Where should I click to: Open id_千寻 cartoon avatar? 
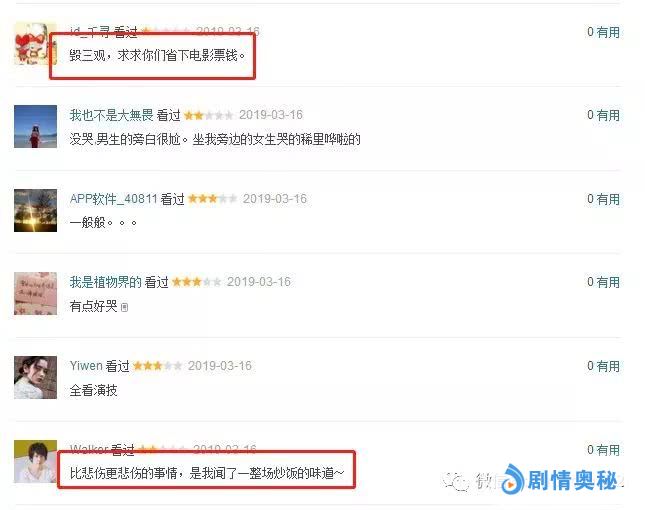pyautogui.click(x=35, y=44)
